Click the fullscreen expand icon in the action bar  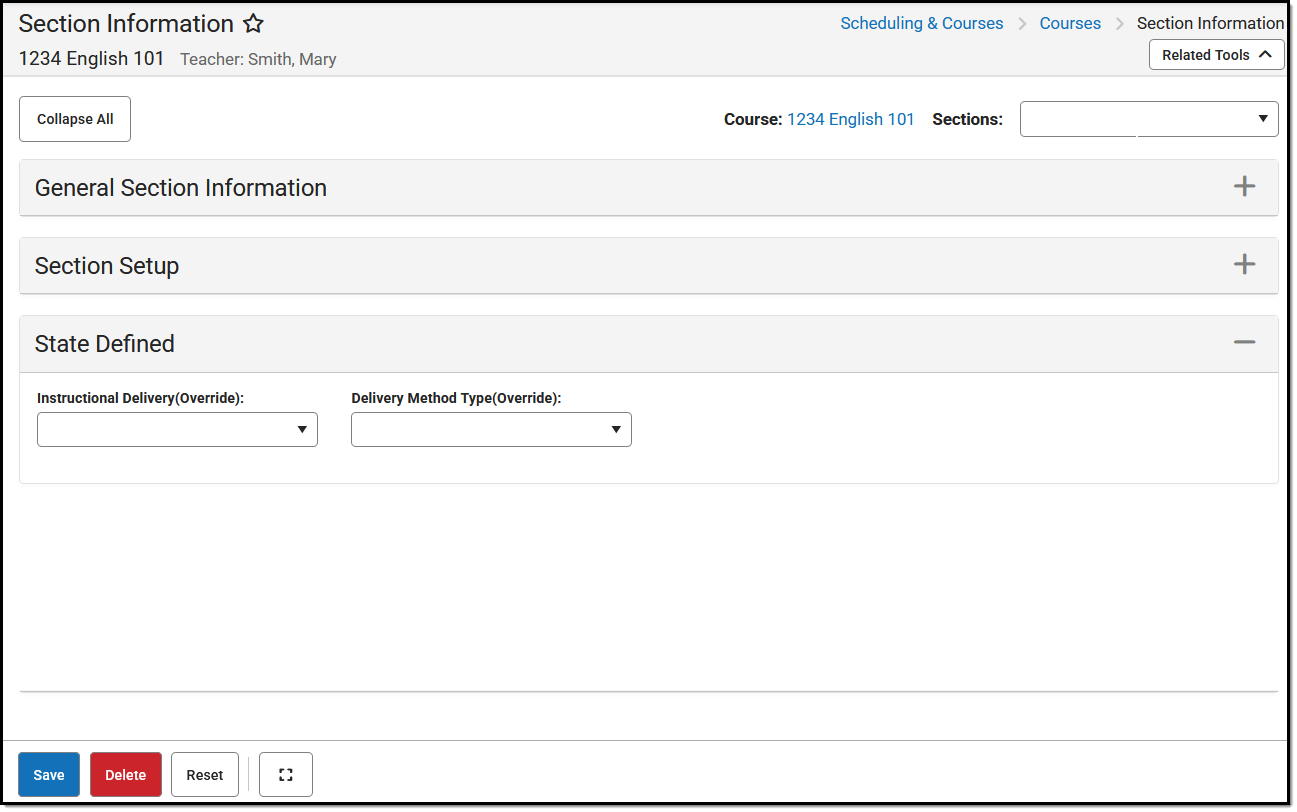point(286,774)
